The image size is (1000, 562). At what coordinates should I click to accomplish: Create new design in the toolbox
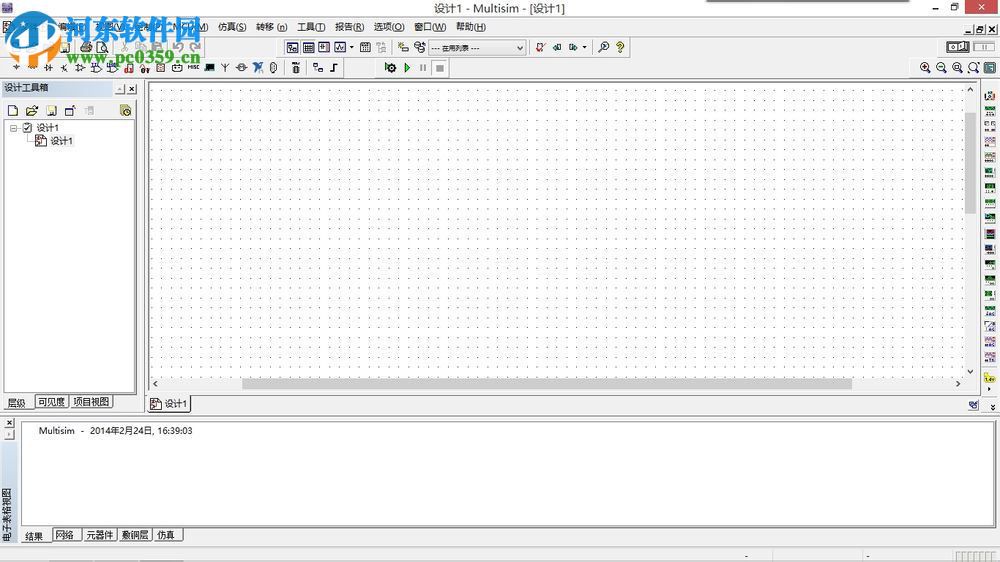(13, 110)
